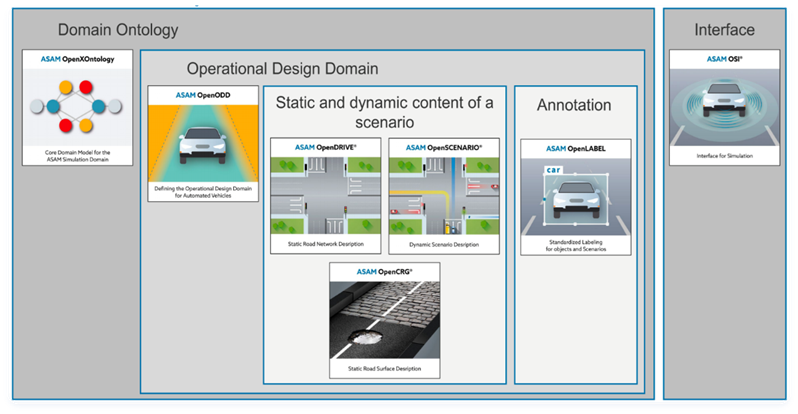This screenshot has height=414, width=798.
Task: Click the Annotation section heading
Action: point(574,105)
